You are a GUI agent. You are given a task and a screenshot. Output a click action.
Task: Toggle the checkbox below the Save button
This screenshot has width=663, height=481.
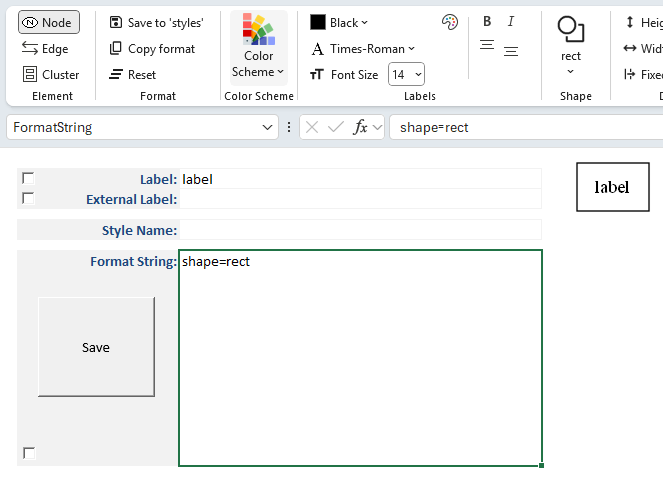coord(28,453)
